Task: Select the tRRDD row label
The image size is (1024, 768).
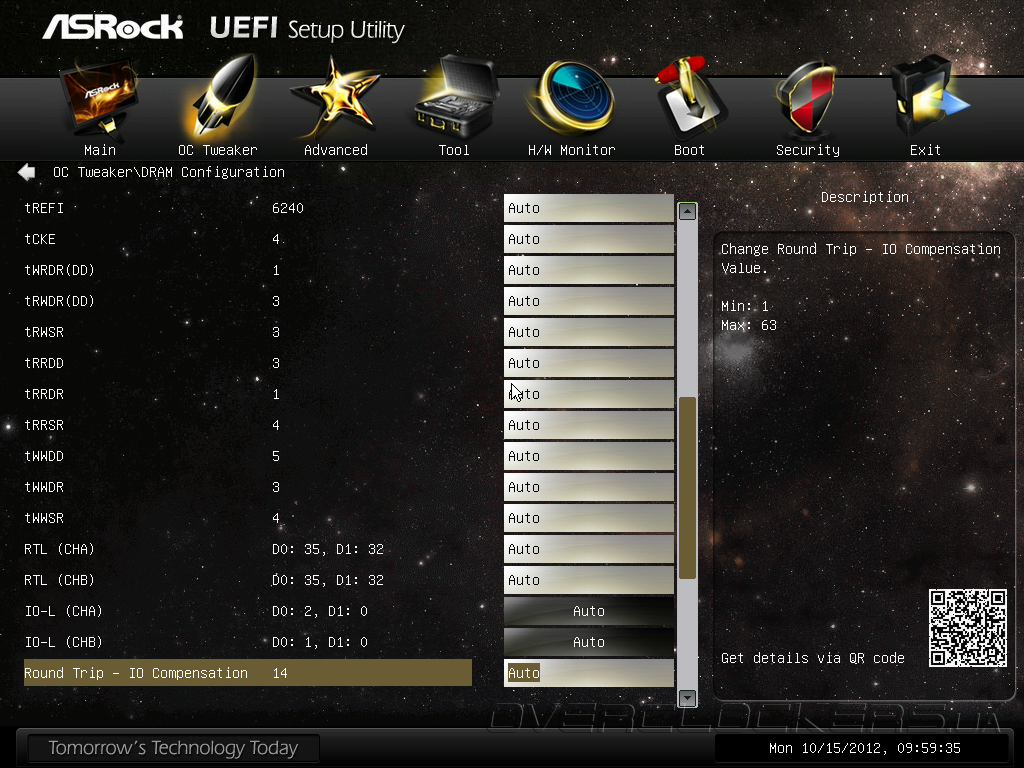Action: point(44,363)
